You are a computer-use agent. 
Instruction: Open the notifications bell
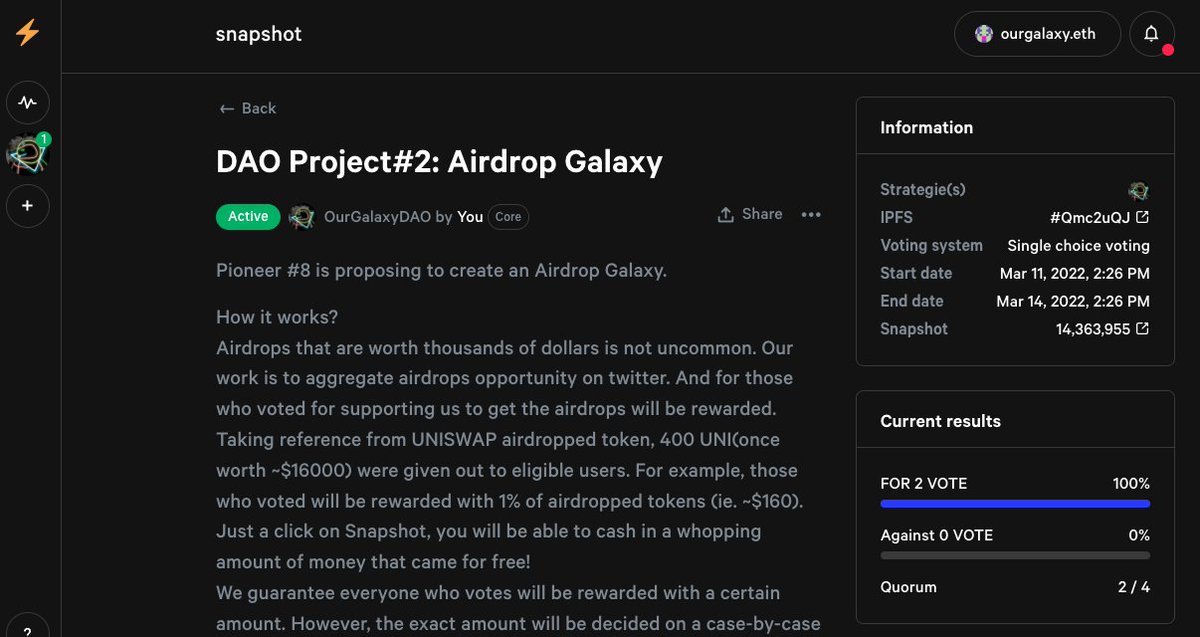(x=1151, y=34)
